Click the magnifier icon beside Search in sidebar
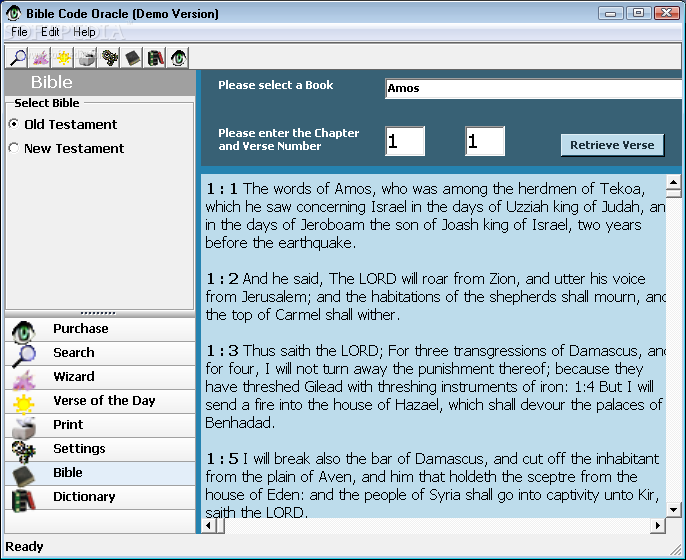Screen dimensions: 686x560 (23, 355)
